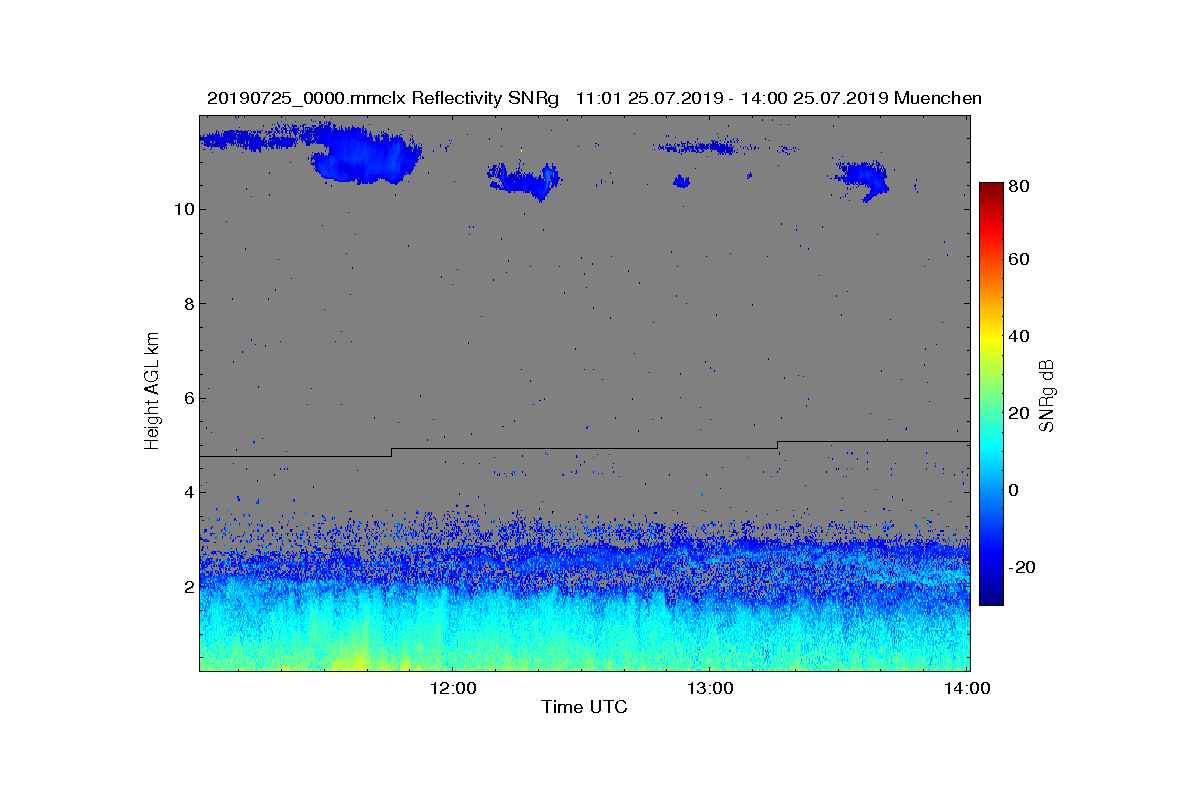Click the height tick label 4
Screen dimensions: 1200x800
188,492
